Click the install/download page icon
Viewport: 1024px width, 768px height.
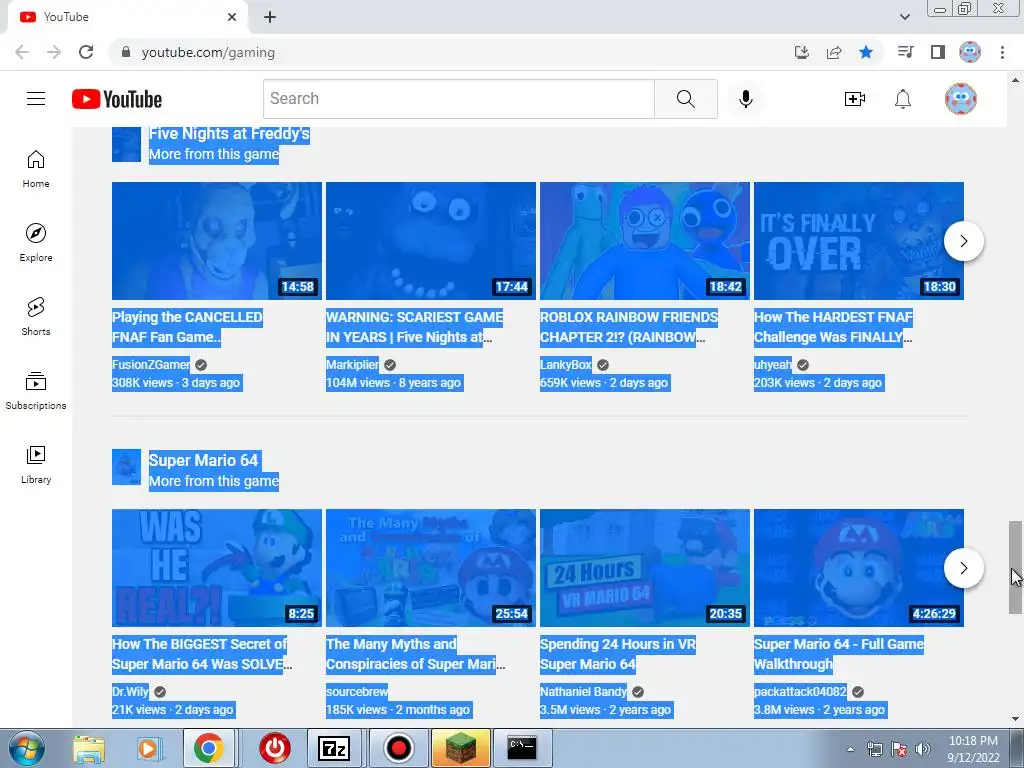(x=802, y=52)
